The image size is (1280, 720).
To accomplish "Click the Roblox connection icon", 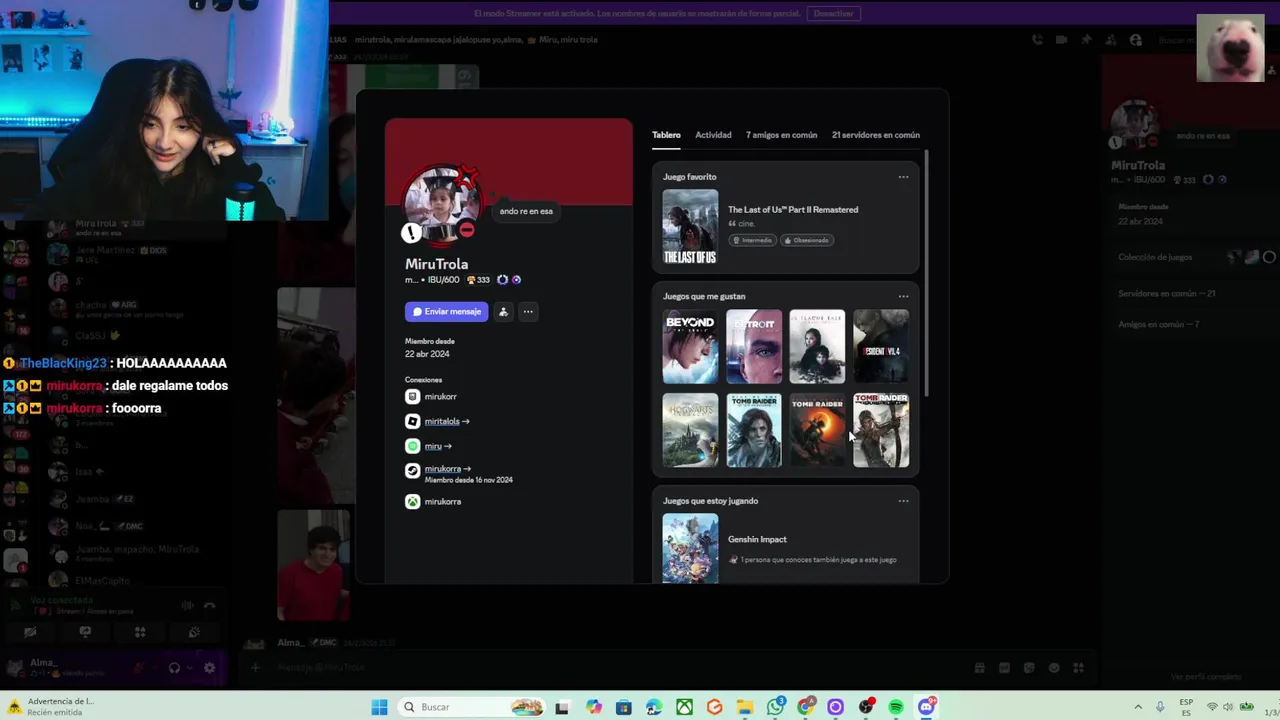I will (x=412, y=421).
